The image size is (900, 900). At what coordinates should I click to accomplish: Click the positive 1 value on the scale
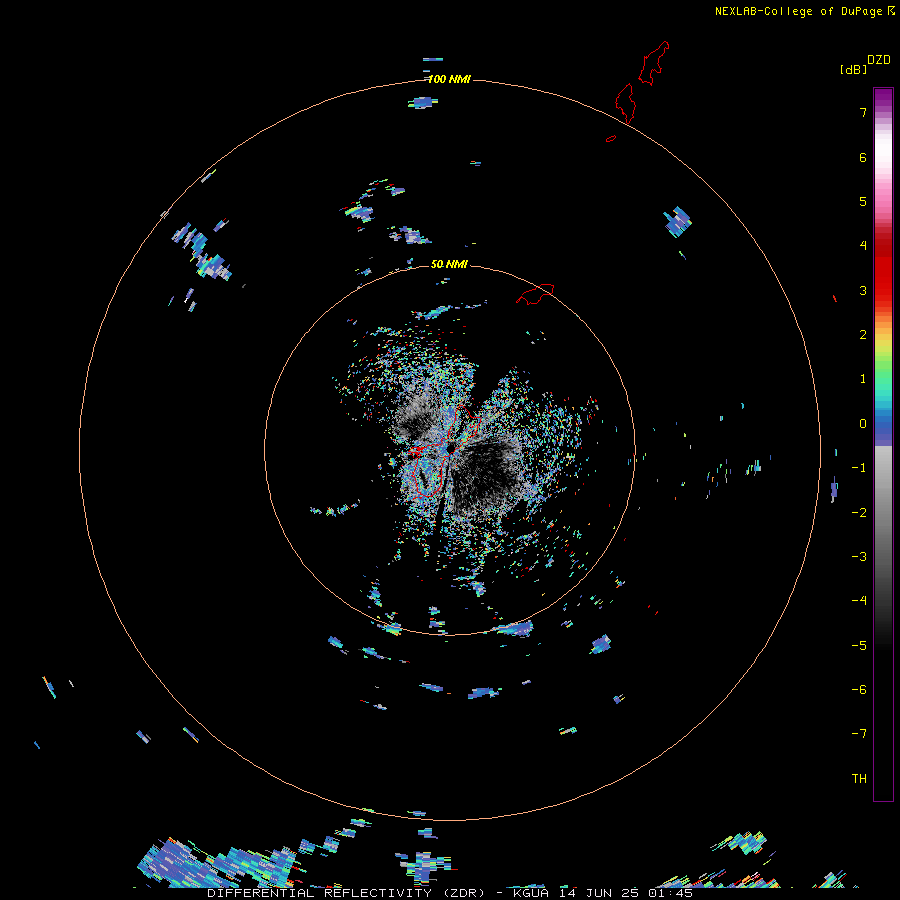(x=863, y=379)
